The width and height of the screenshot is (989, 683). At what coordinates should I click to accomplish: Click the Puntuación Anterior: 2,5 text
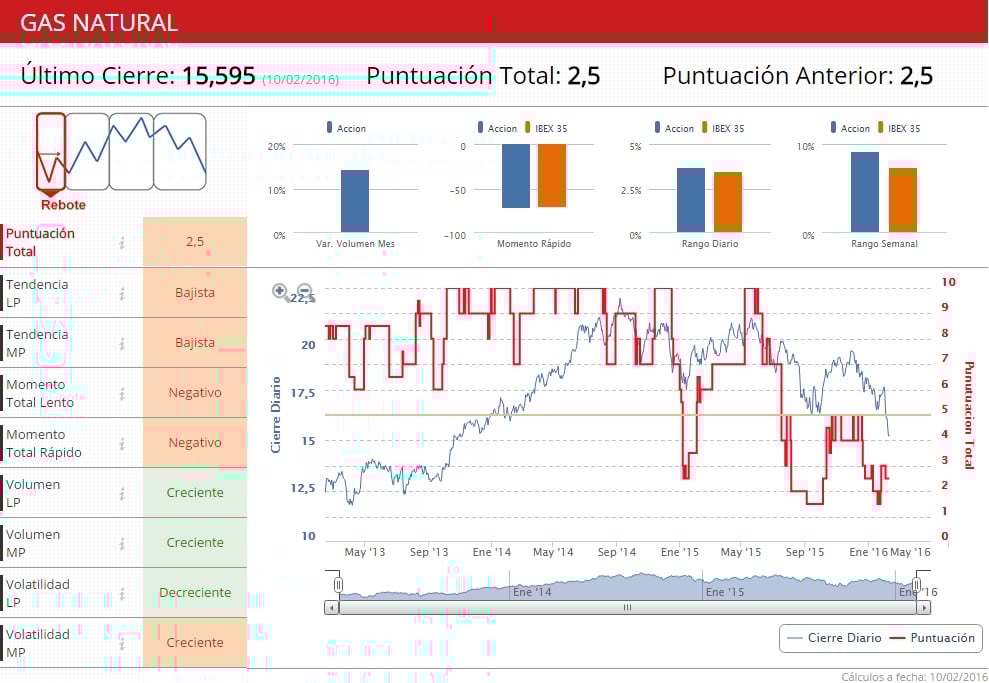pyautogui.click(x=798, y=76)
